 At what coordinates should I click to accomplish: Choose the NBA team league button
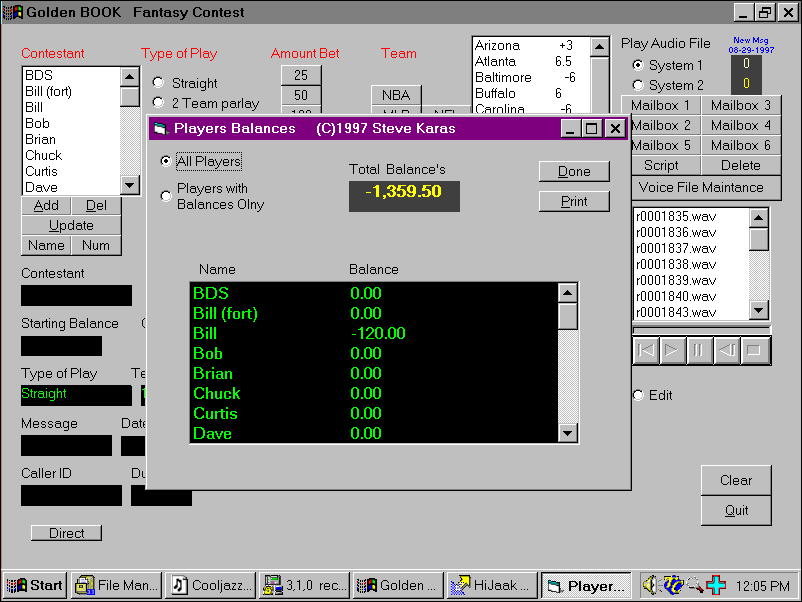click(396, 95)
